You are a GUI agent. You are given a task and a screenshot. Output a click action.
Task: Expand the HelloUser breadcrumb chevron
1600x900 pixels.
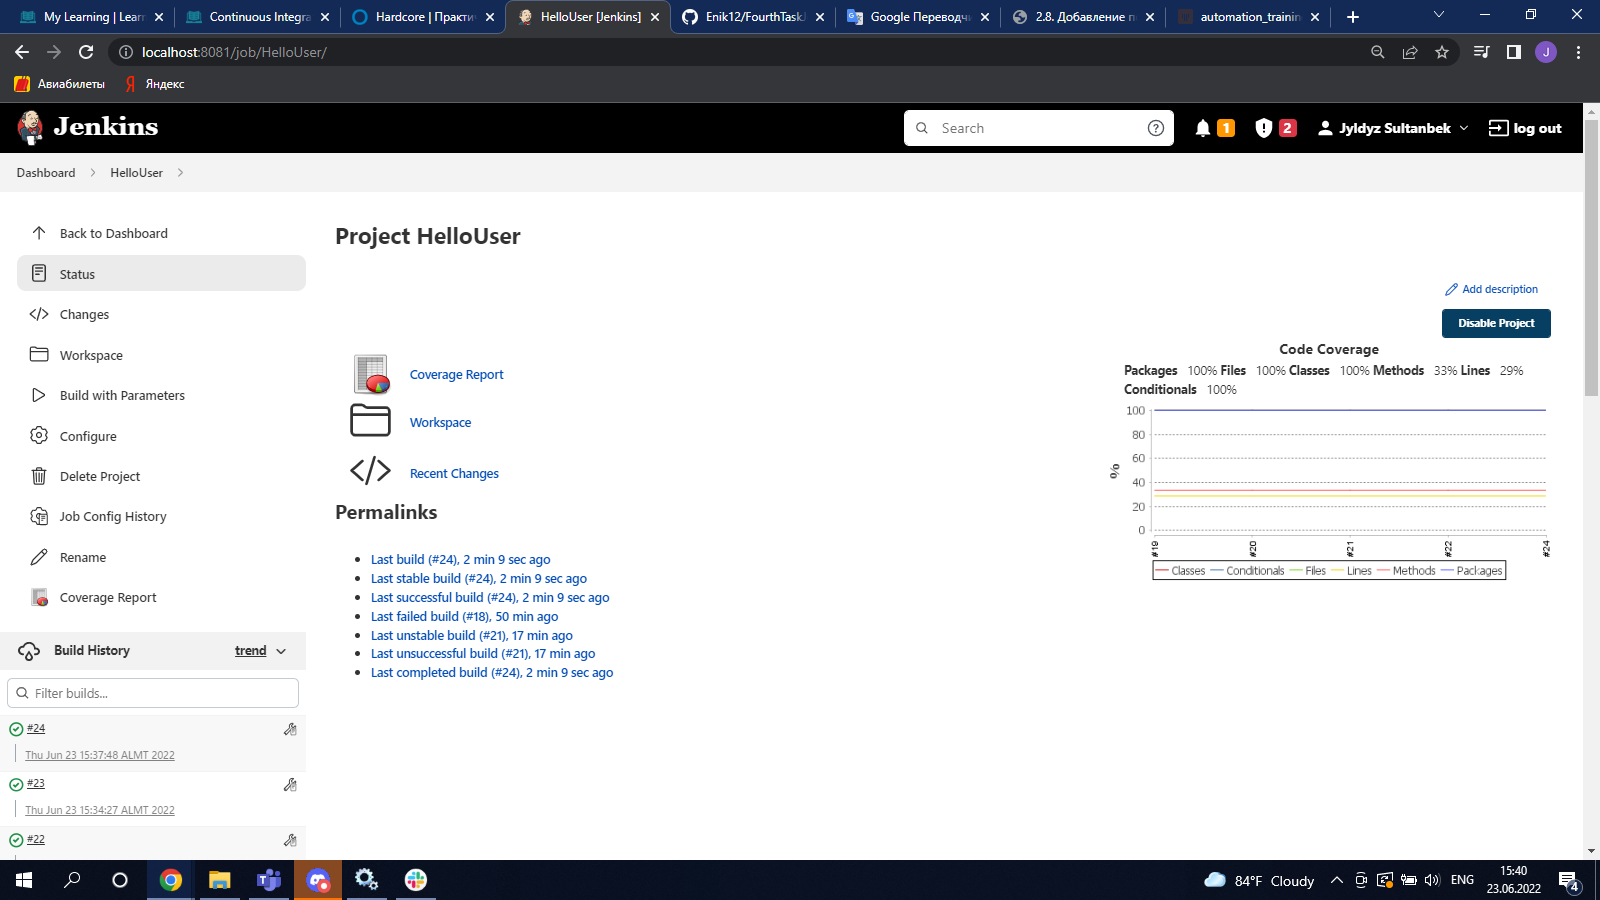click(x=180, y=173)
